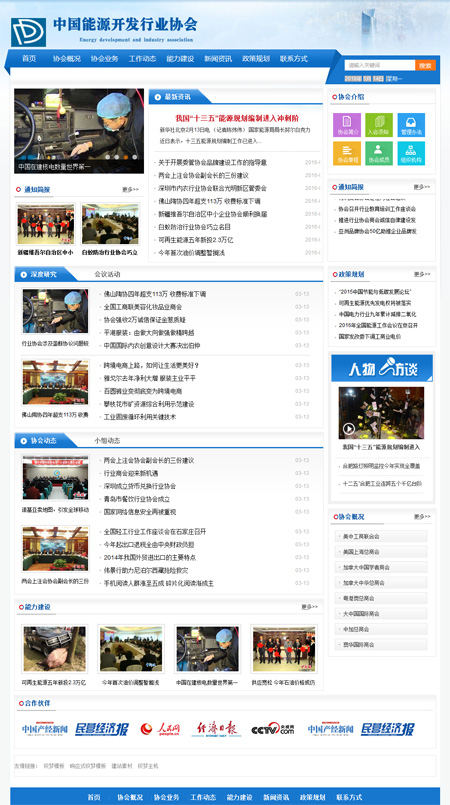Viewport: 450px width, 805px height.
Task: Show more items in 能力建设 section
Action: coord(309,607)
